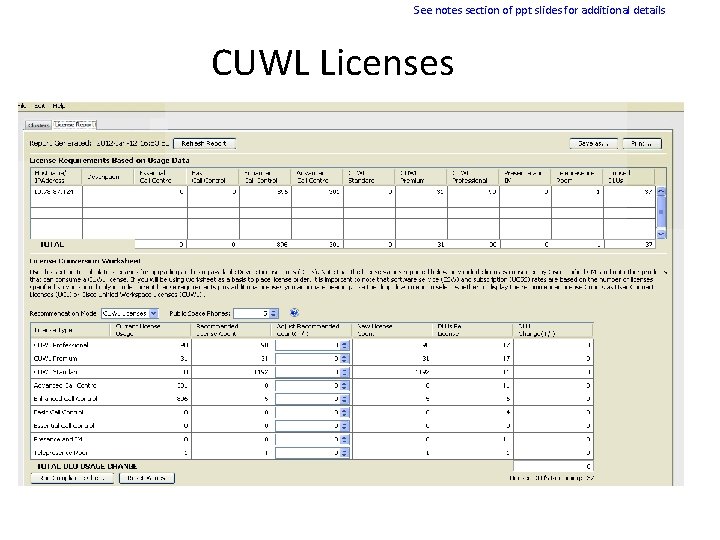
Task: Click the first host row in usage table
Action: (343, 196)
